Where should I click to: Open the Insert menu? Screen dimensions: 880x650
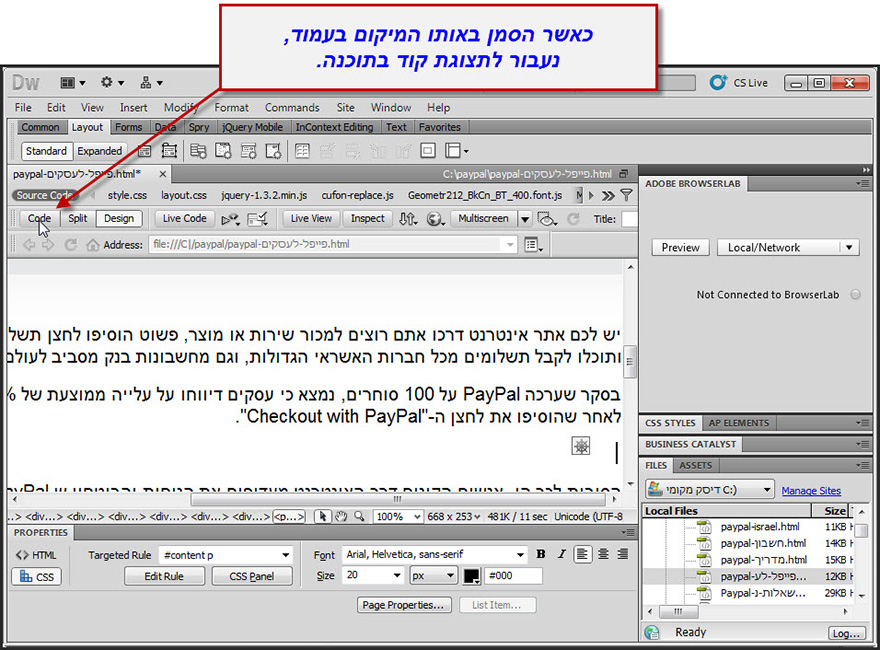click(x=133, y=107)
